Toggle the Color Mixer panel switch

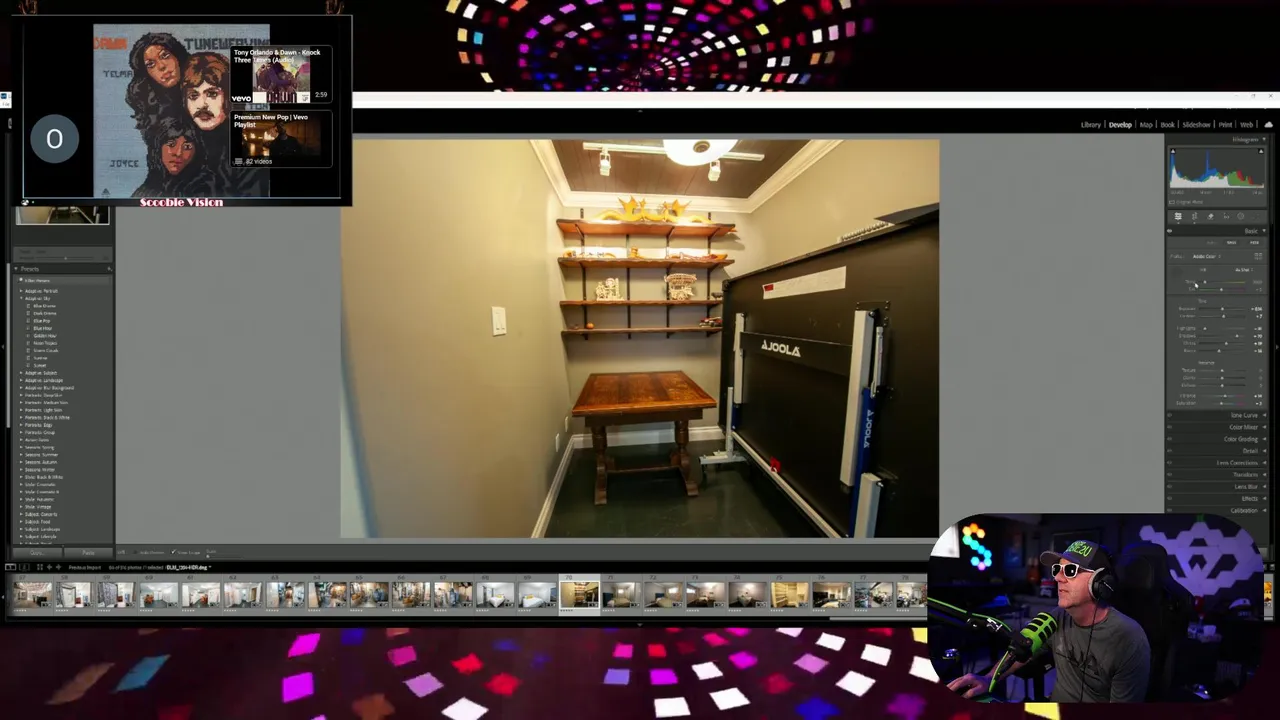tap(1169, 427)
